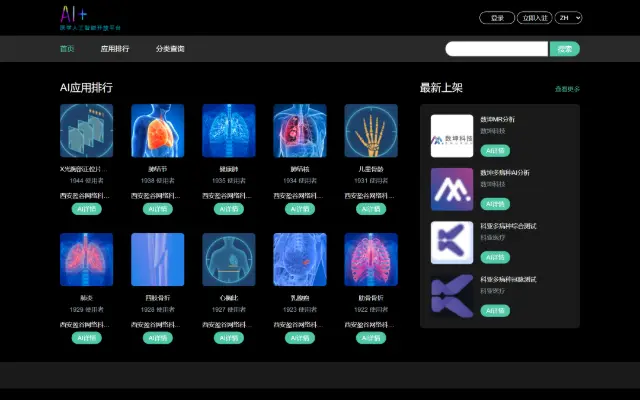Click AI详情 for 数坤多病种AI分析
Screen dimensions: 640x400
495,204
